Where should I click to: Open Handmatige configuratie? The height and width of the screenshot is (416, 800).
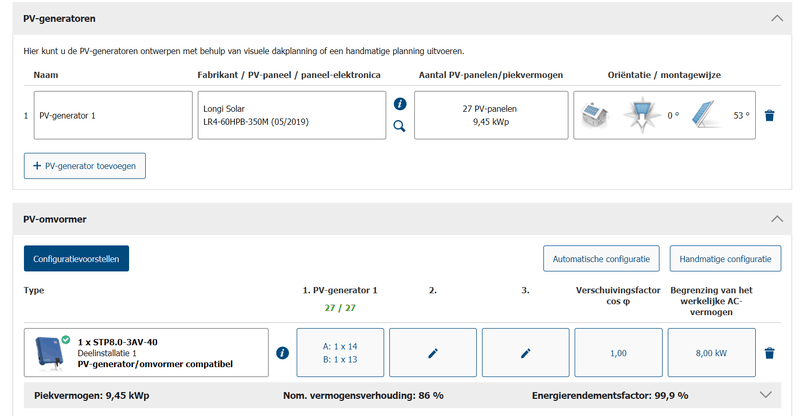click(x=725, y=259)
